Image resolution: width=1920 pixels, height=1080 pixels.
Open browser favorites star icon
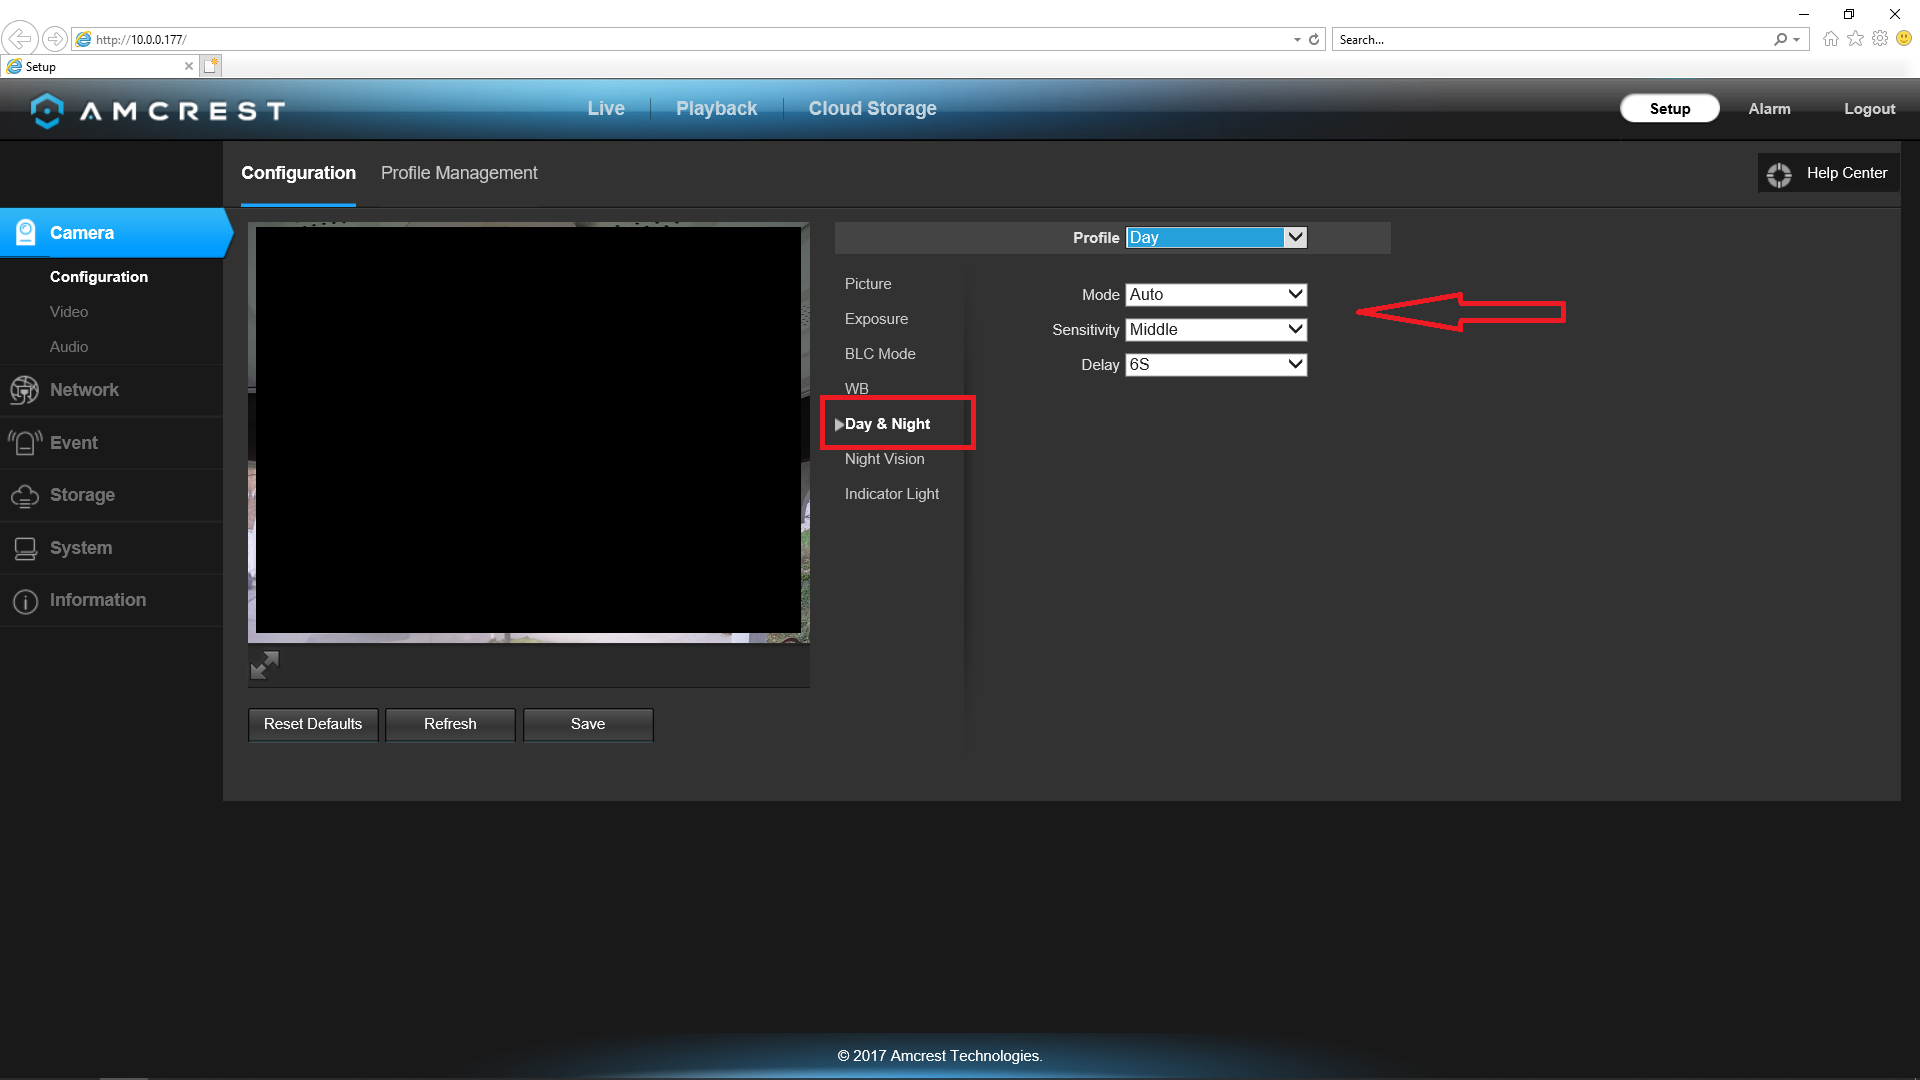coord(1856,39)
